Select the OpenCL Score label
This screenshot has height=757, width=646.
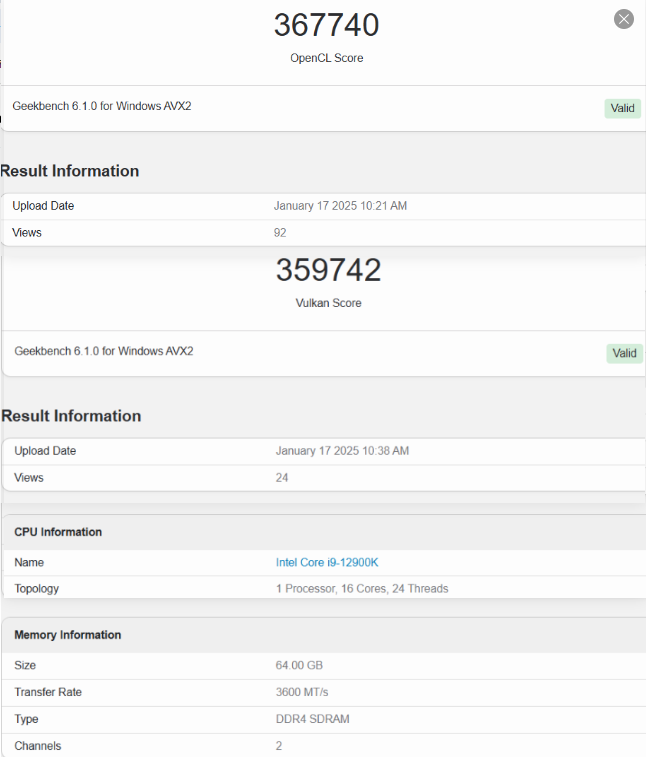pyautogui.click(x=326, y=58)
